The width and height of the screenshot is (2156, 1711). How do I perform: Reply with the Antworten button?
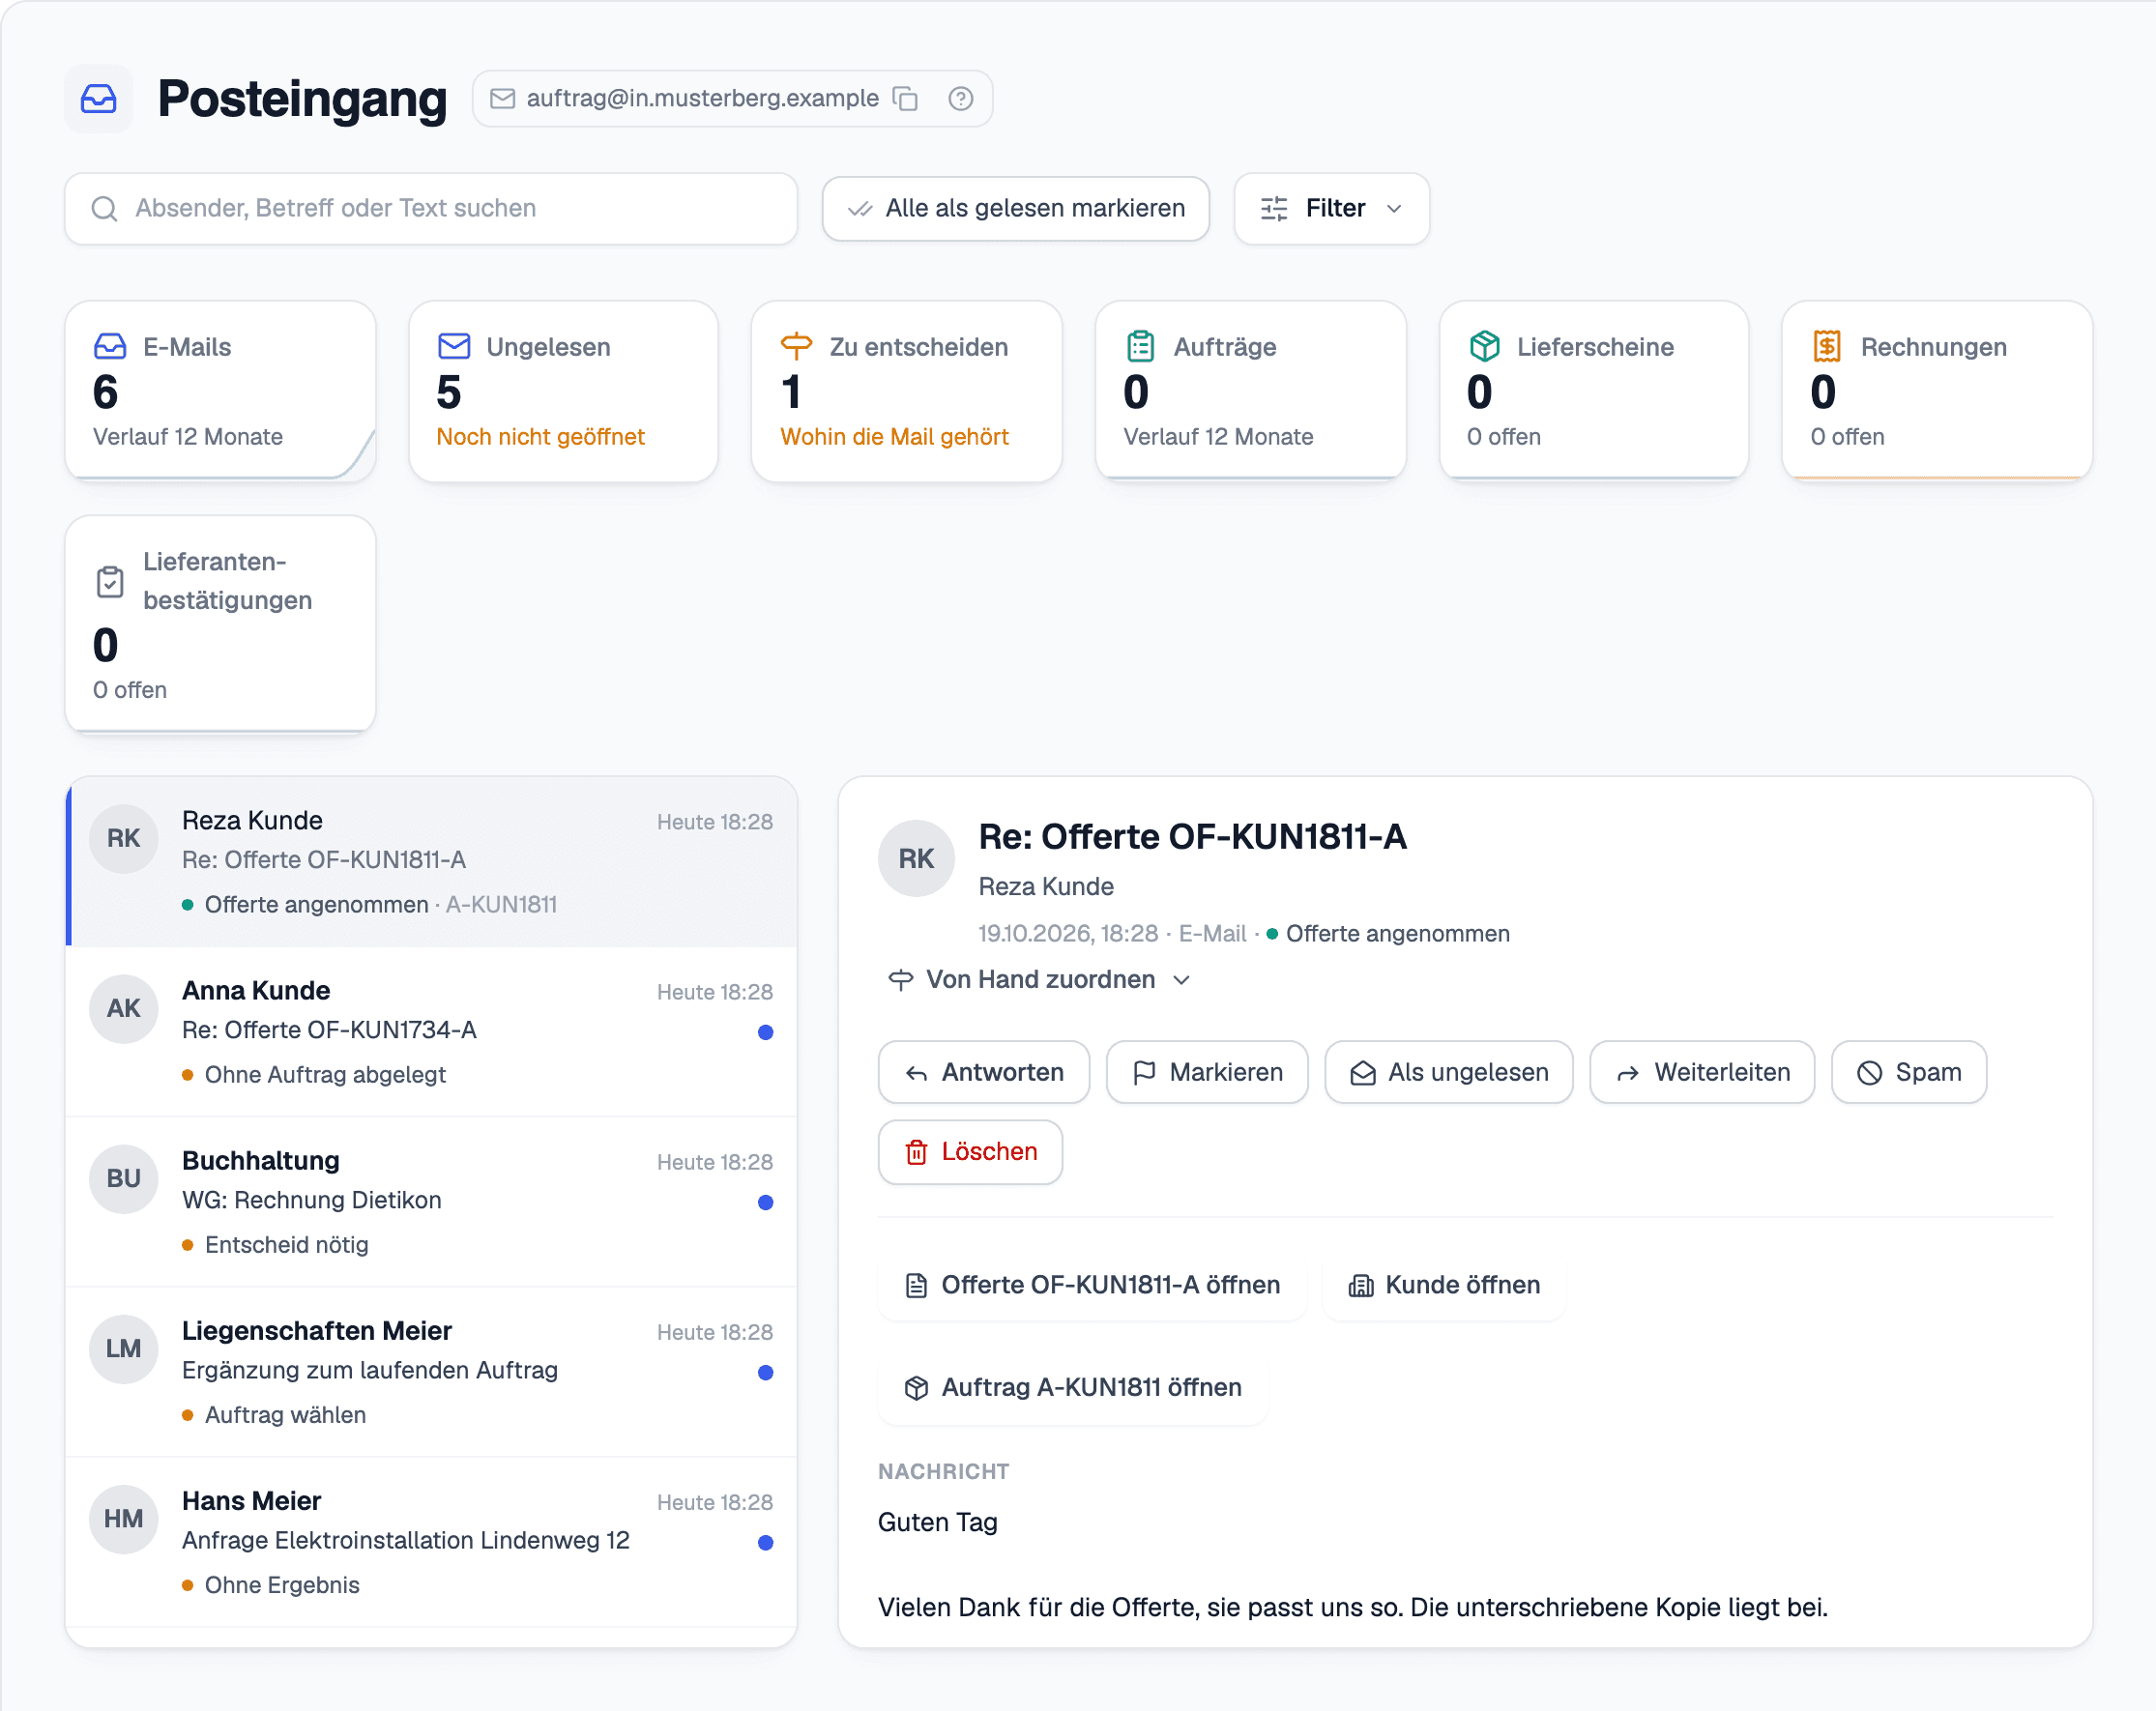[984, 1072]
